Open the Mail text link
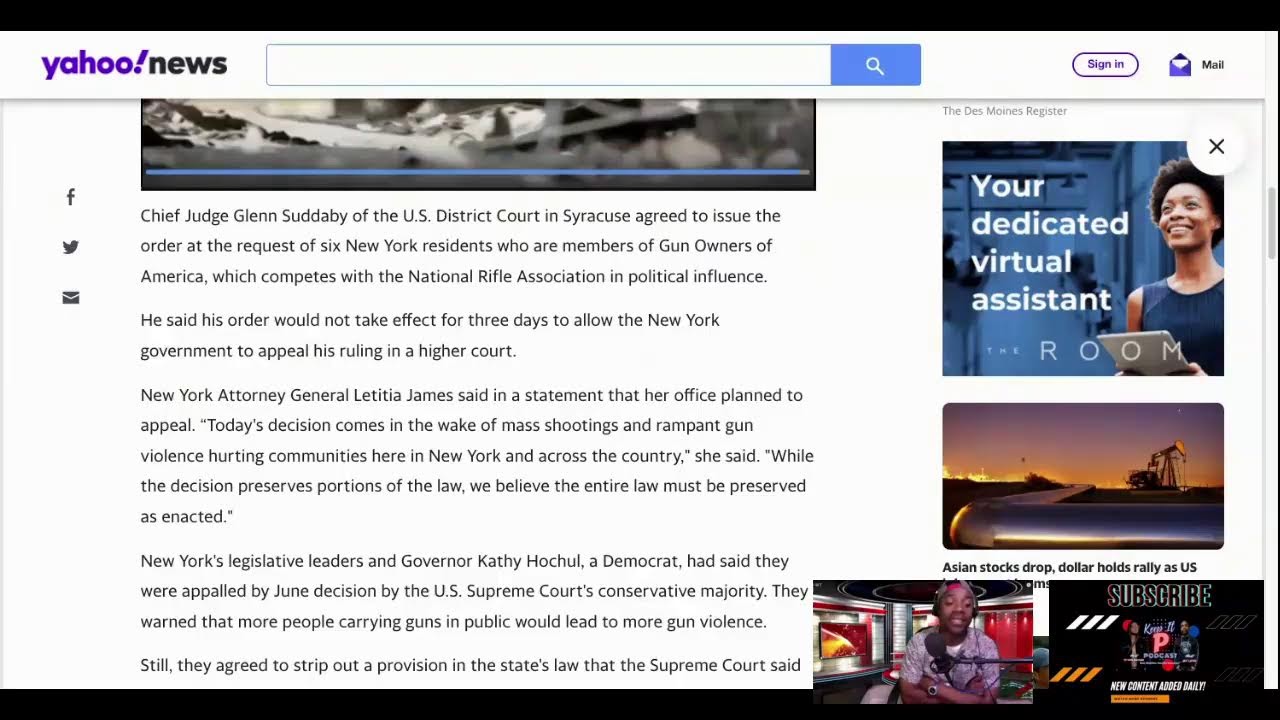Viewport: 1280px width, 720px height. coord(1212,65)
